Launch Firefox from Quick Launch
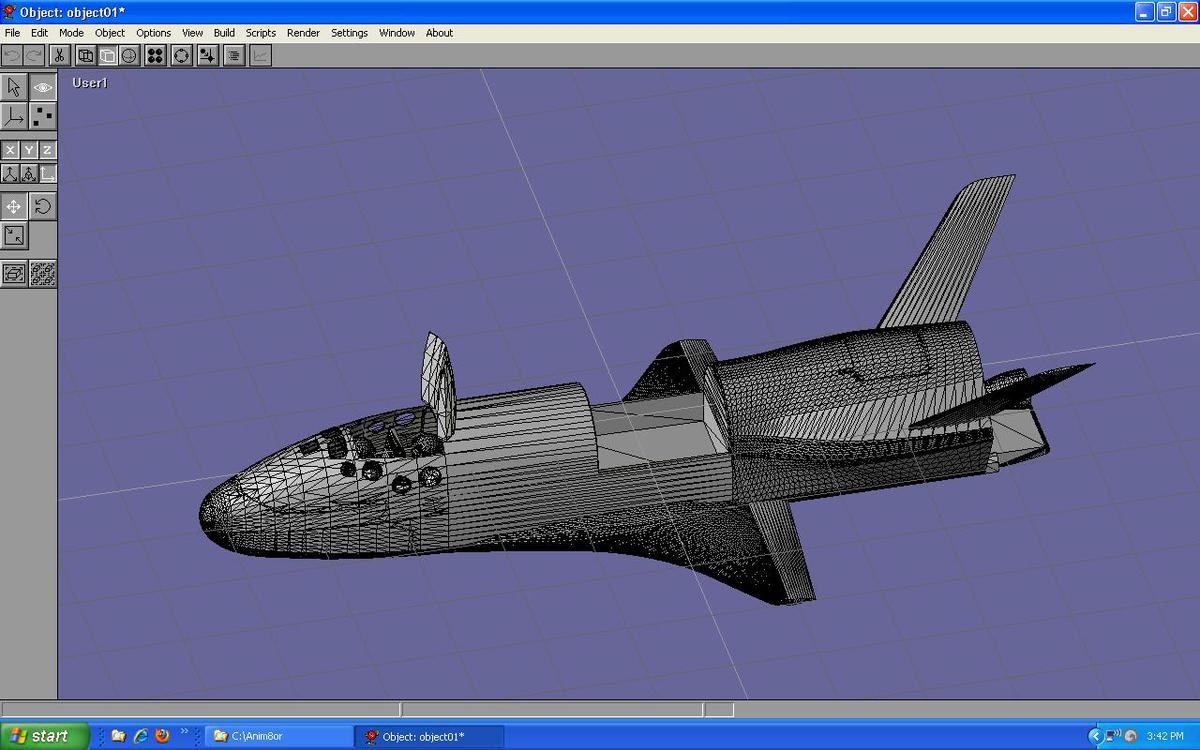The height and width of the screenshot is (750, 1200). coord(162,736)
